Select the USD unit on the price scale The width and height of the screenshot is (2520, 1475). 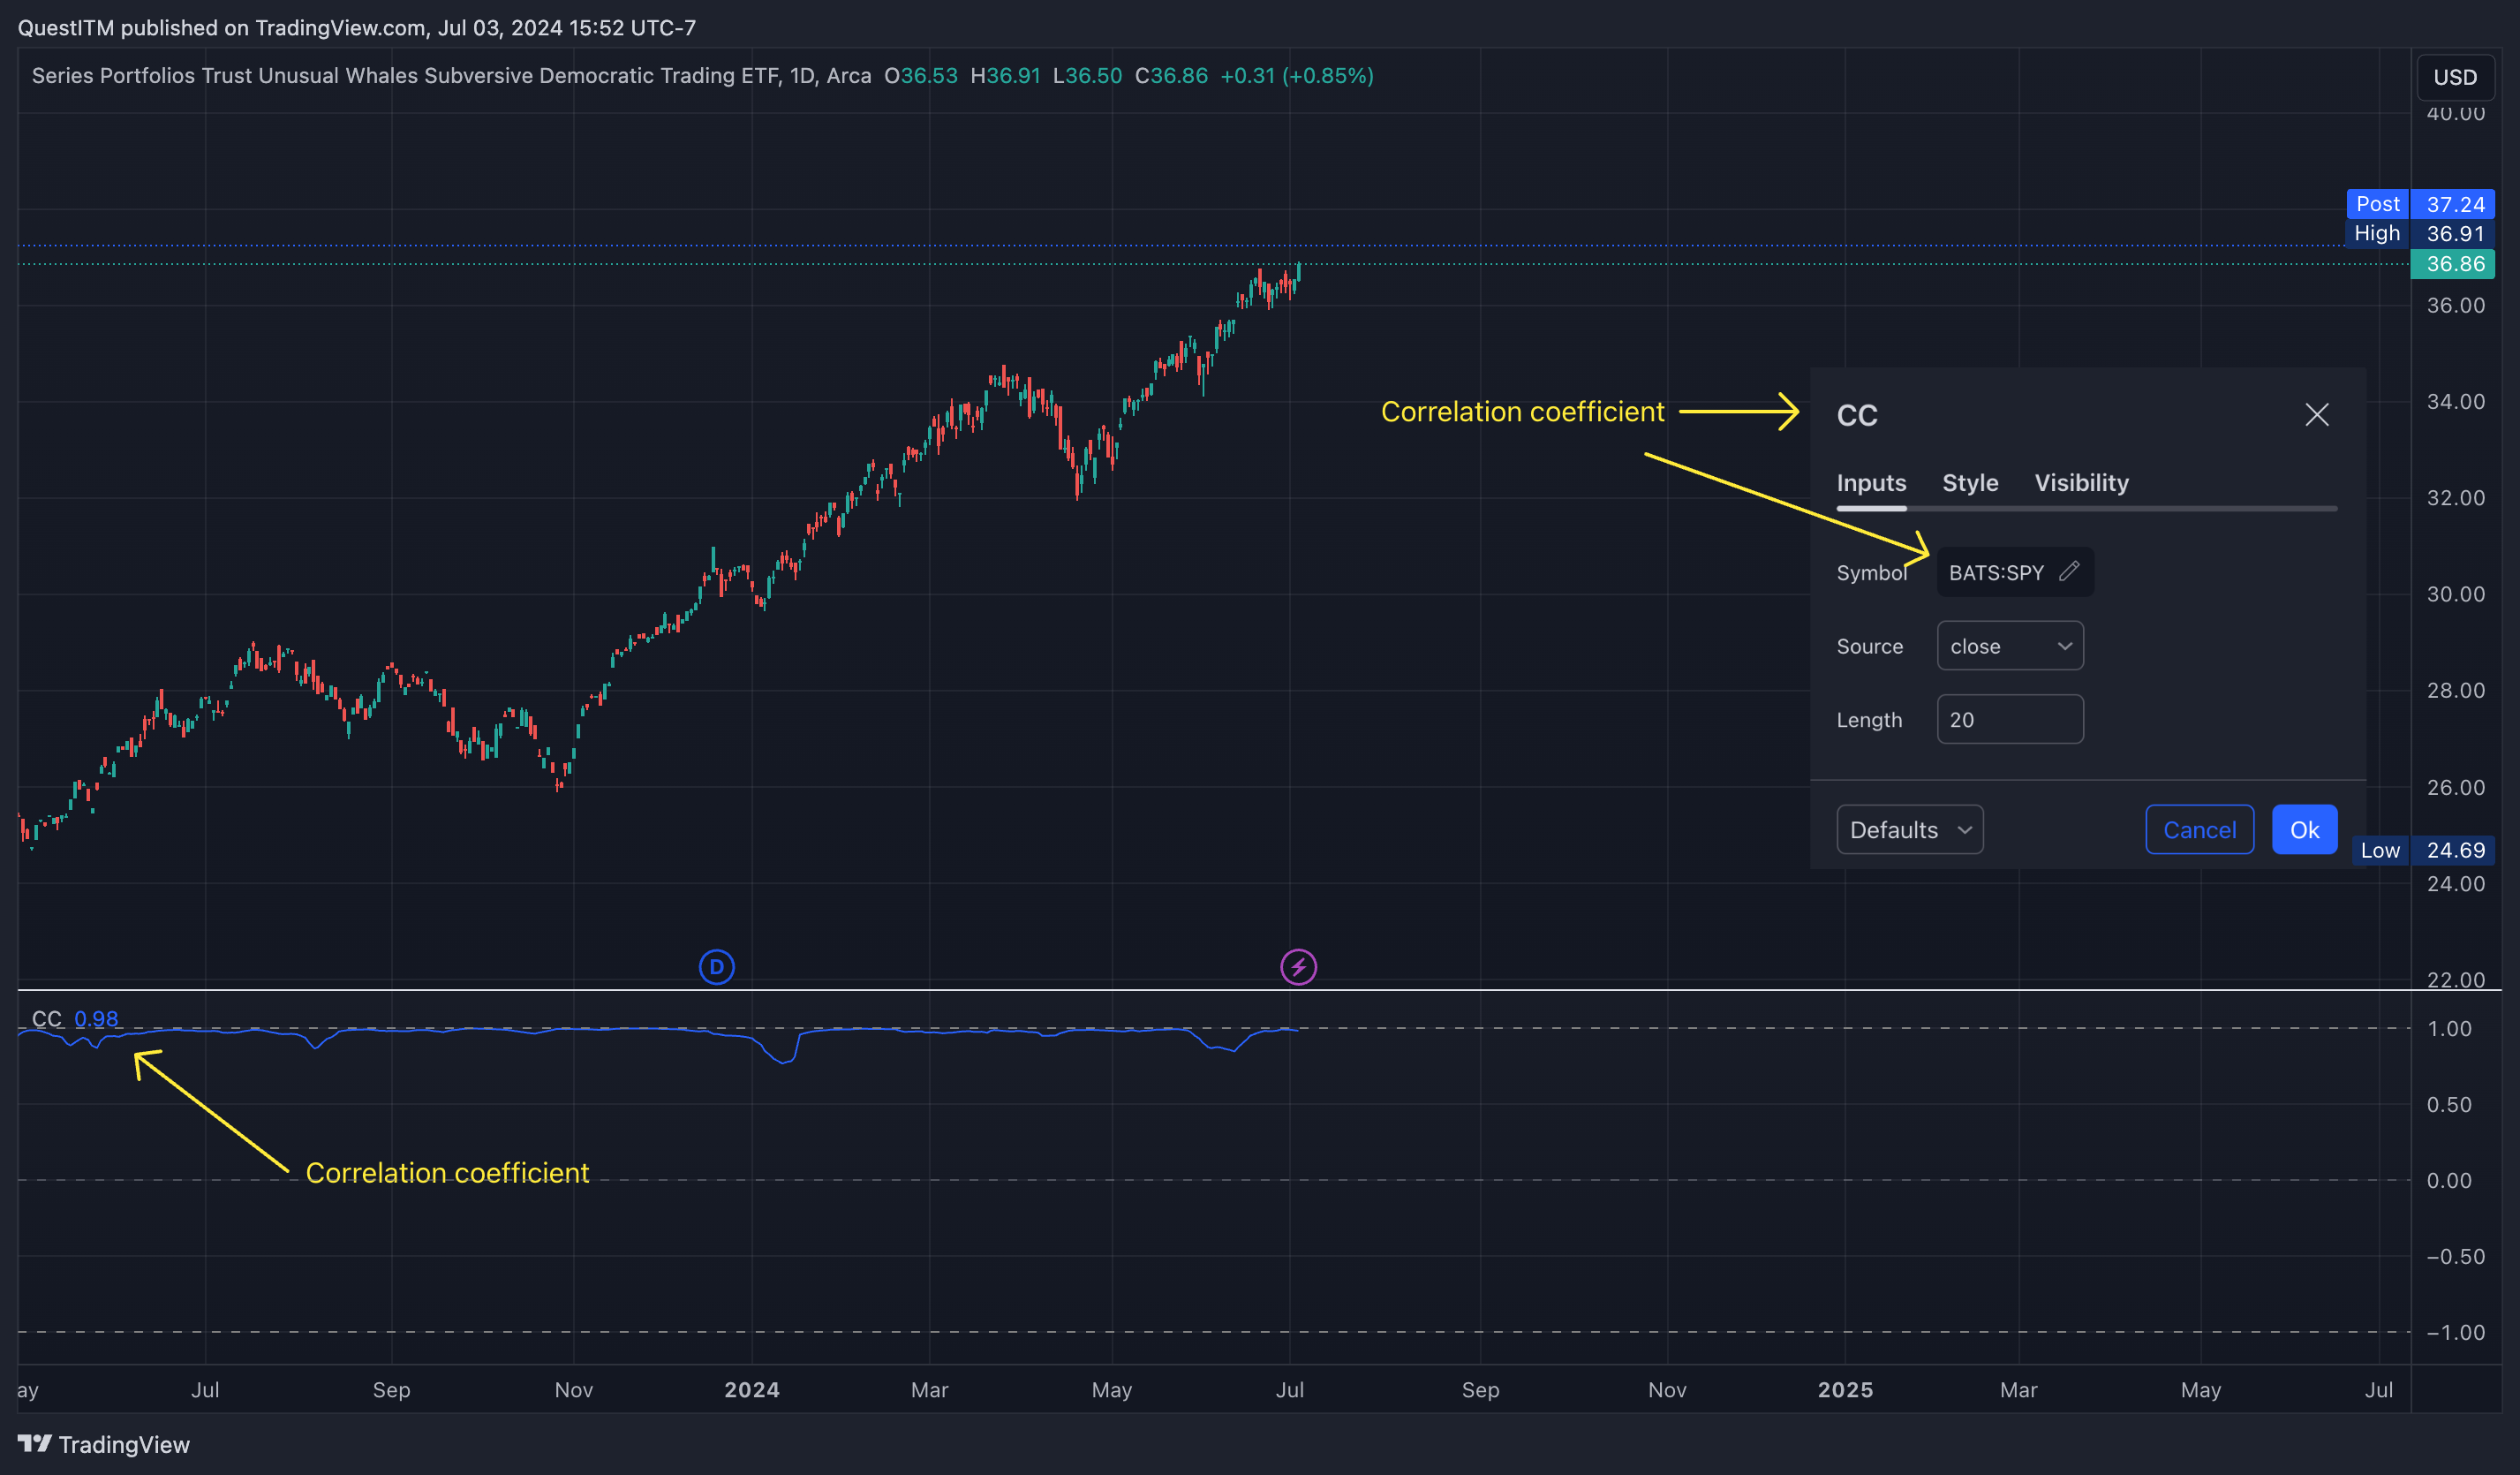coord(2456,76)
